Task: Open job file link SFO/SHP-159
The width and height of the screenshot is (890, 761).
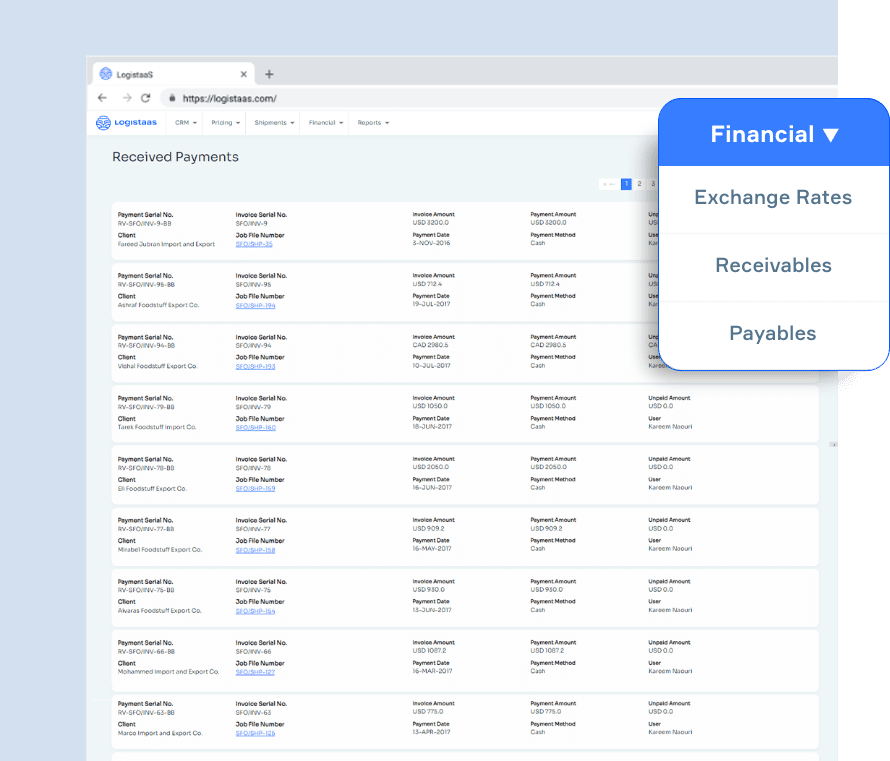Action: pos(255,489)
